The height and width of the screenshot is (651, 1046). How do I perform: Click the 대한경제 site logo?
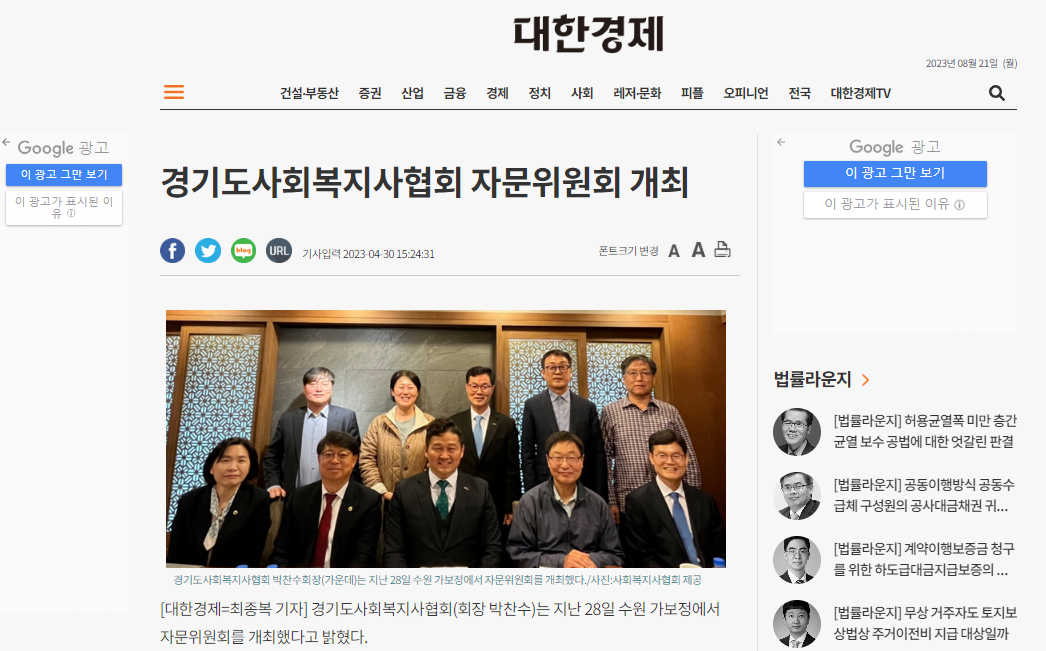[x=588, y=34]
